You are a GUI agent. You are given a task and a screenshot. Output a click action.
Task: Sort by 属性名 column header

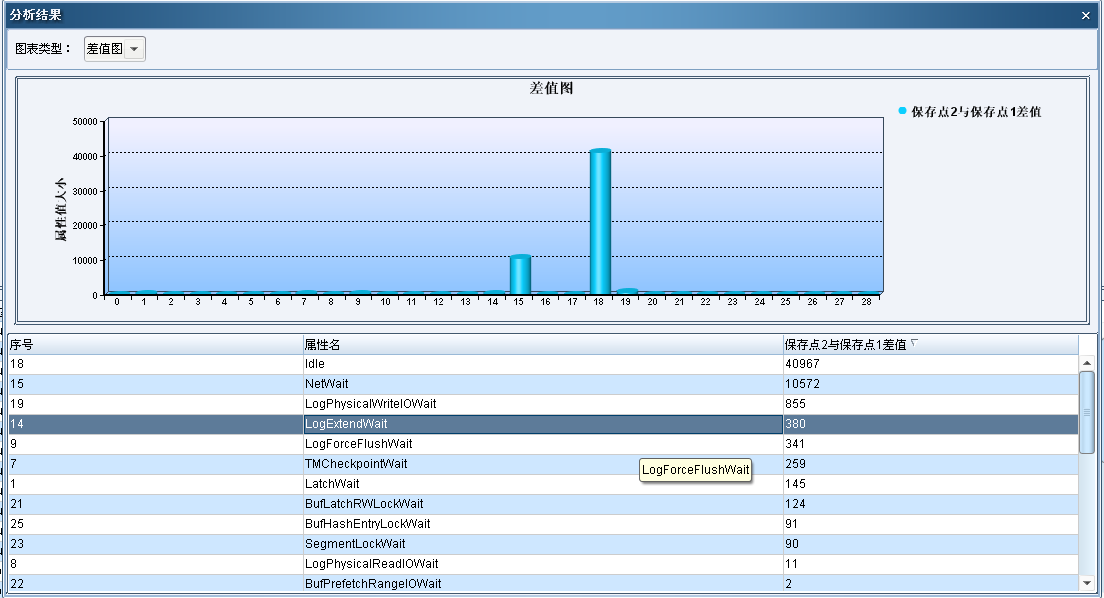542,345
